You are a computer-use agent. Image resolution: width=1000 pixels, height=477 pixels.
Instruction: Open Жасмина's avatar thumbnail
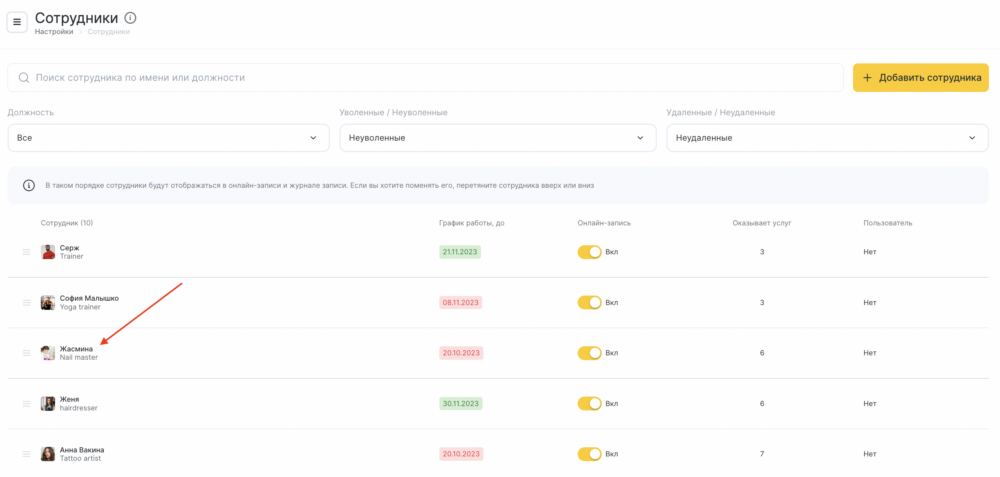(48, 353)
